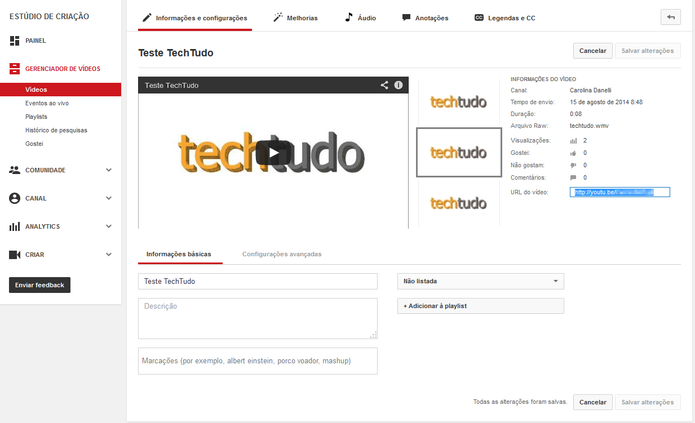Click the Teste TechTudo player title

tap(172, 85)
